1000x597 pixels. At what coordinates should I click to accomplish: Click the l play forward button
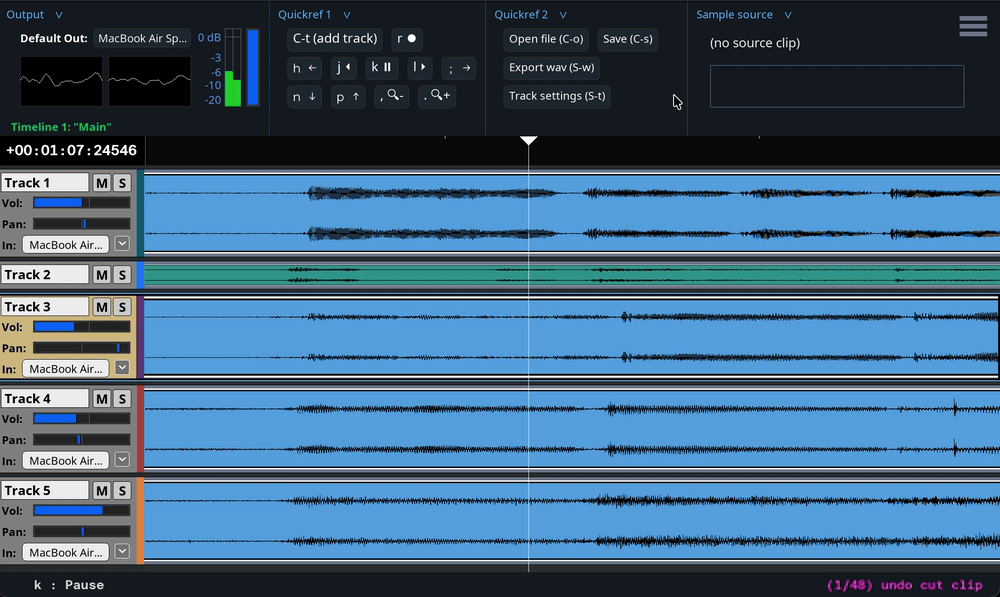pyautogui.click(x=419, y=68)
